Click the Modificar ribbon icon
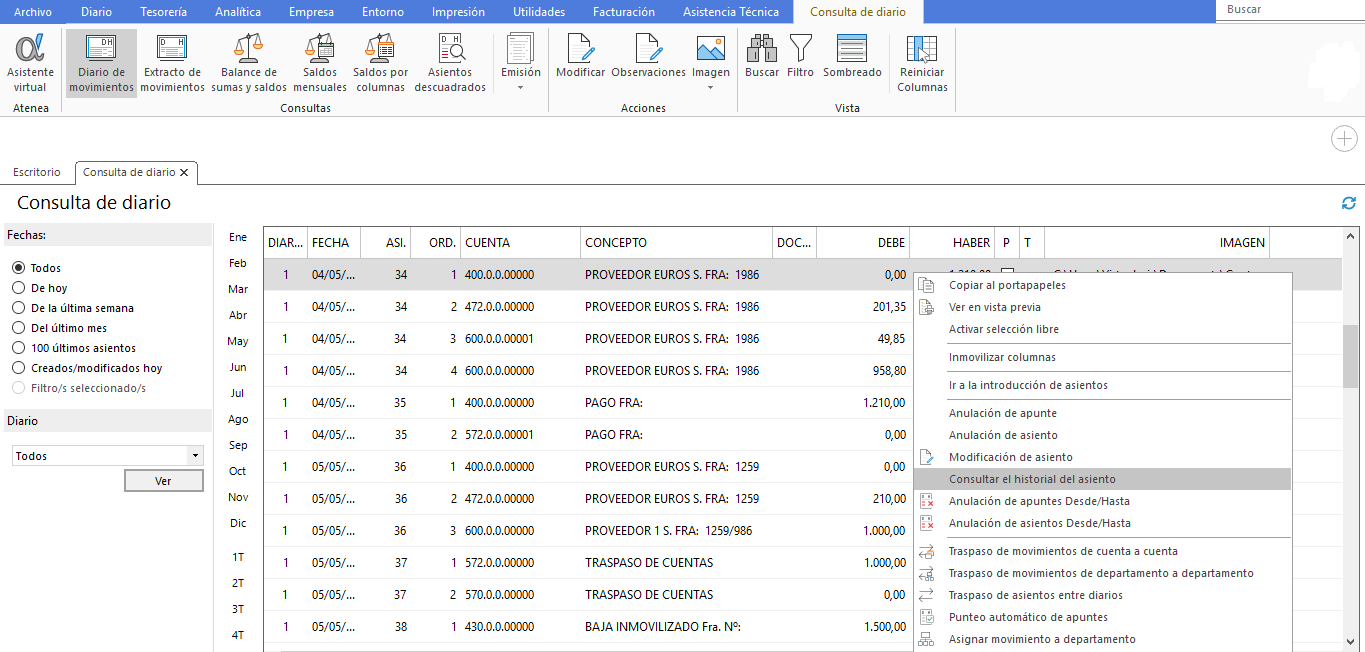 point(581,56)
